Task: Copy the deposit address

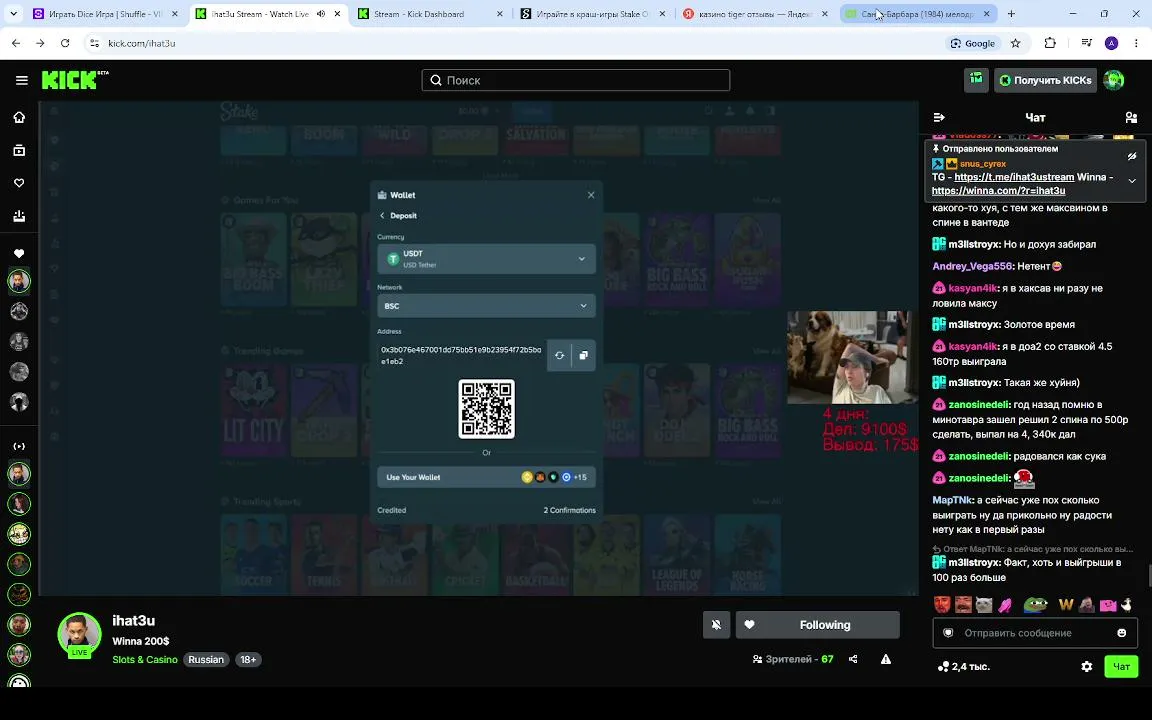Action: 583,355
